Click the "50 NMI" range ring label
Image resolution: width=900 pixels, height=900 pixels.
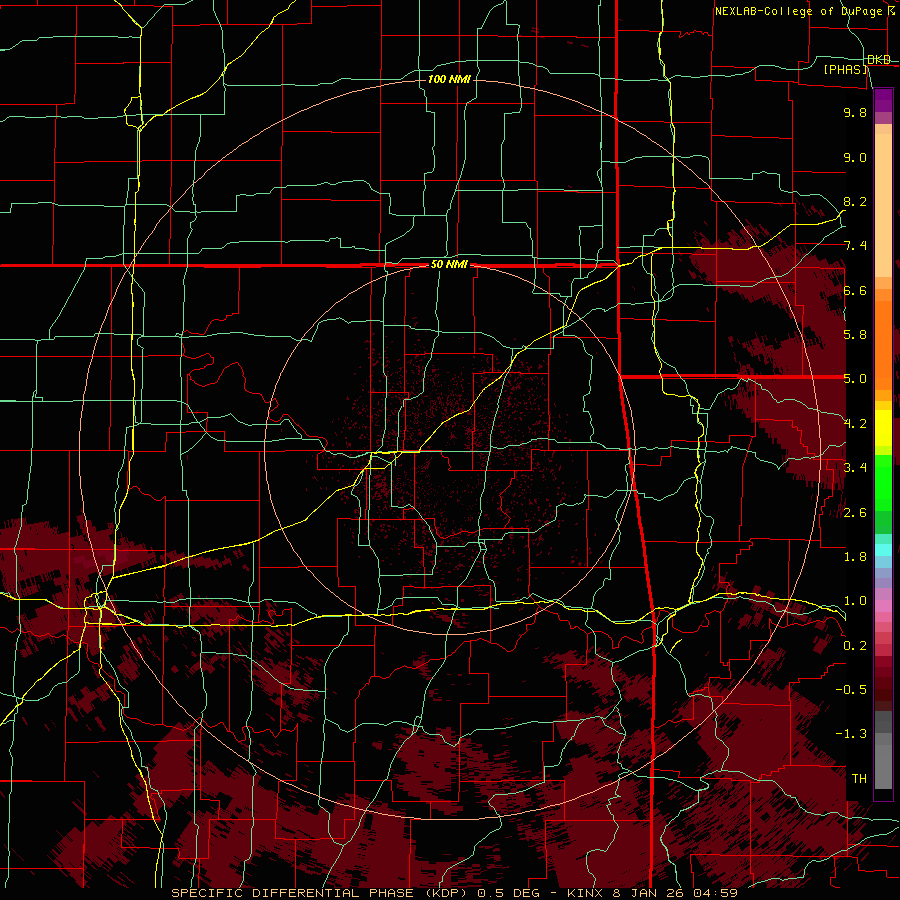click(449, 265)
